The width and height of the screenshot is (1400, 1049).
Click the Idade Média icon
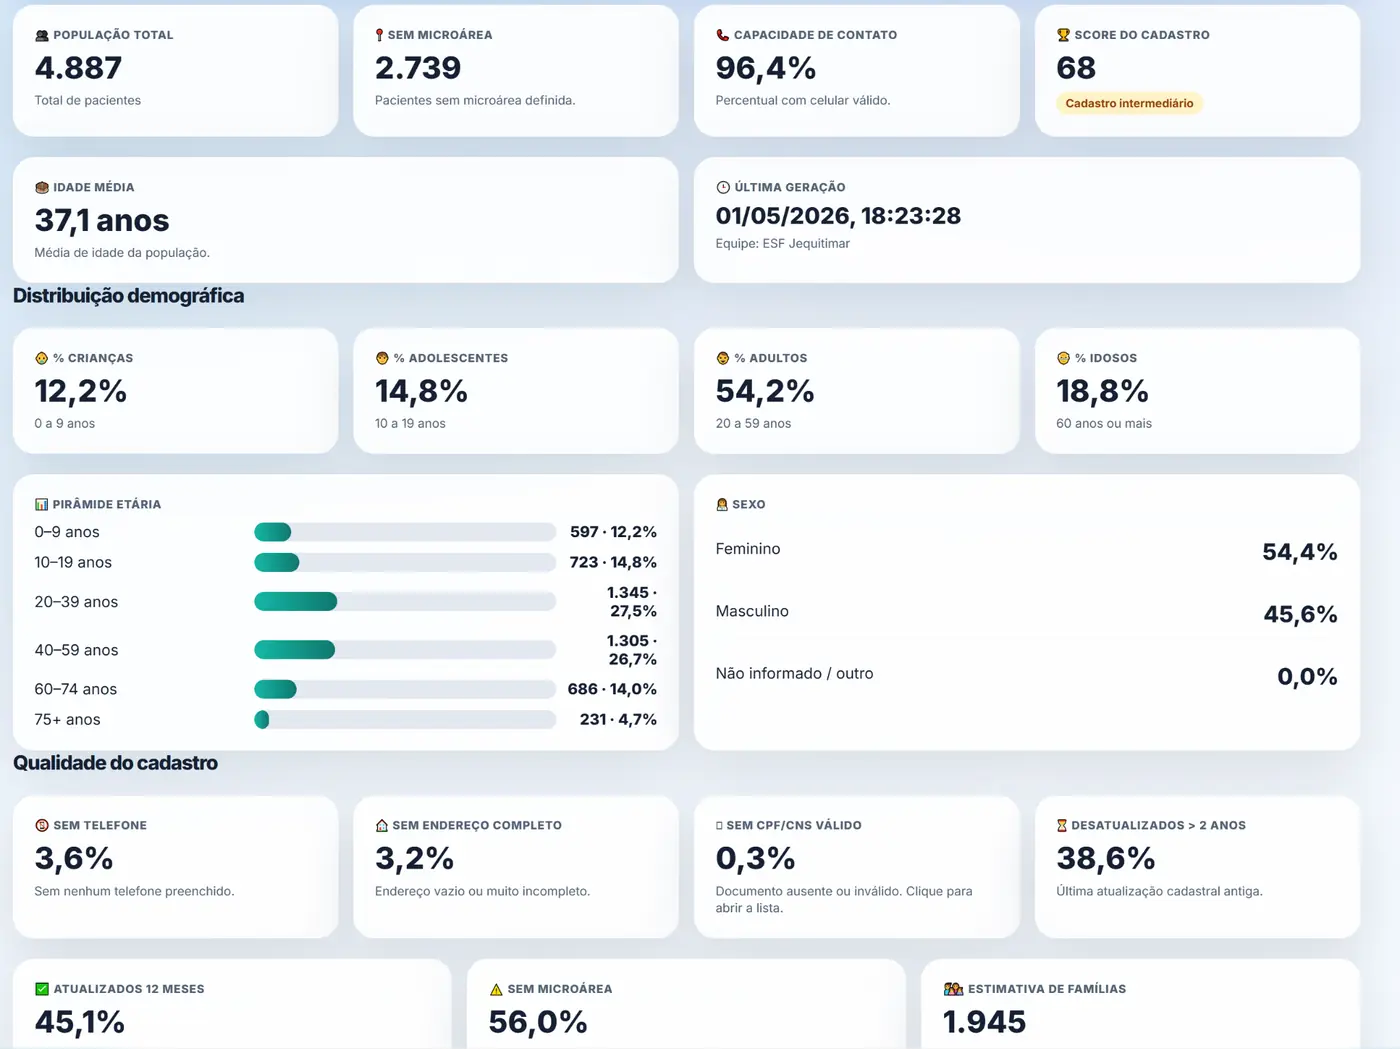42,187
